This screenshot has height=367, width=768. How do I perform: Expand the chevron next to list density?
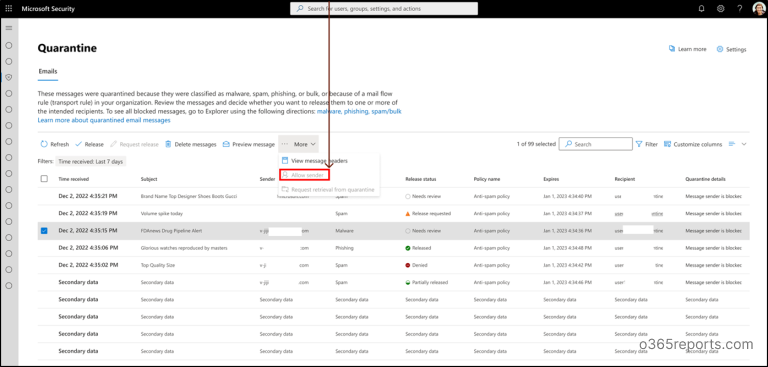click(x=744, y=144)
